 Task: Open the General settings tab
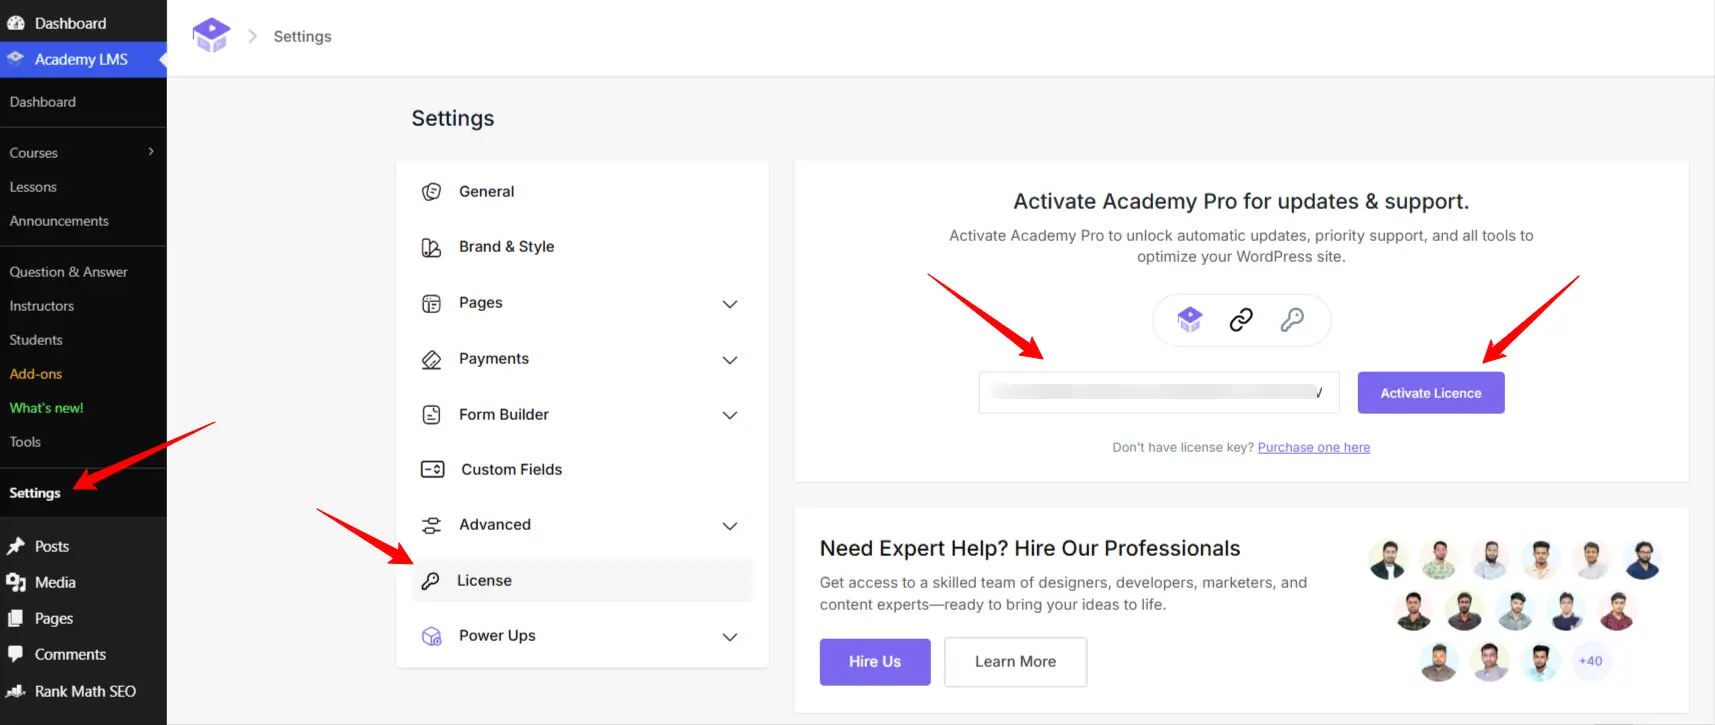pyautogui.click(x=582, y=192)
